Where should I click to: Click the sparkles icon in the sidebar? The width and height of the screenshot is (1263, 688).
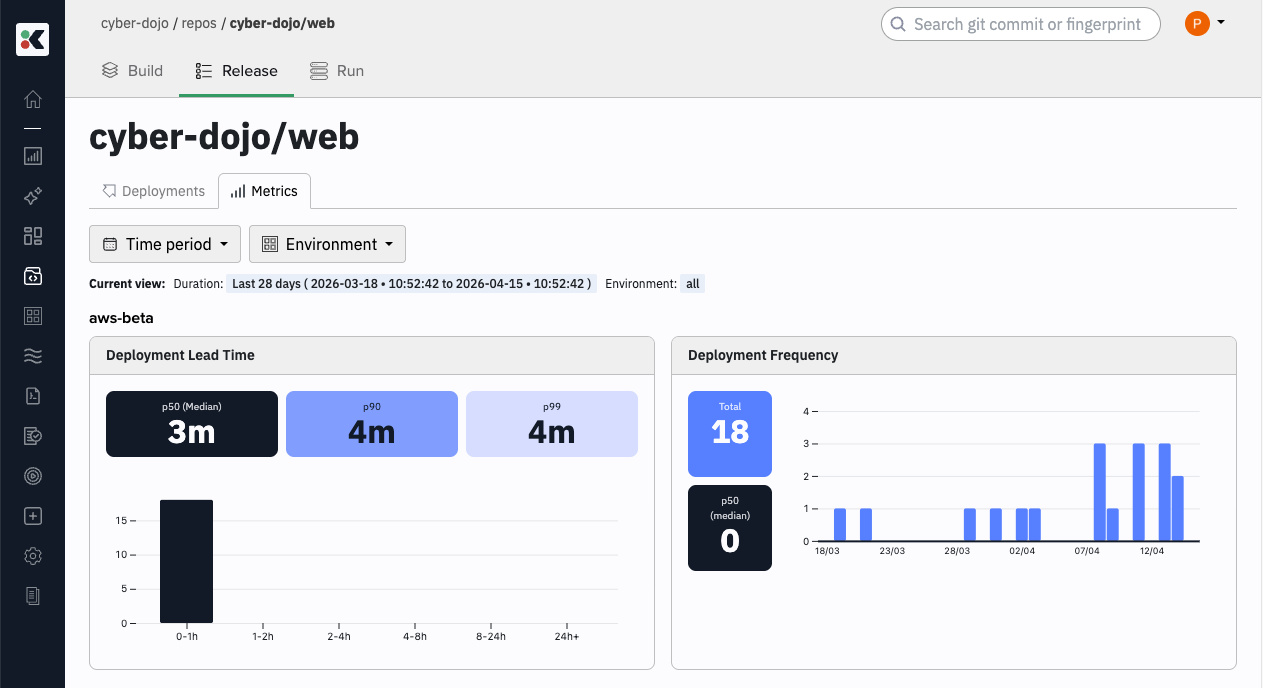click(x=33, y=196)
